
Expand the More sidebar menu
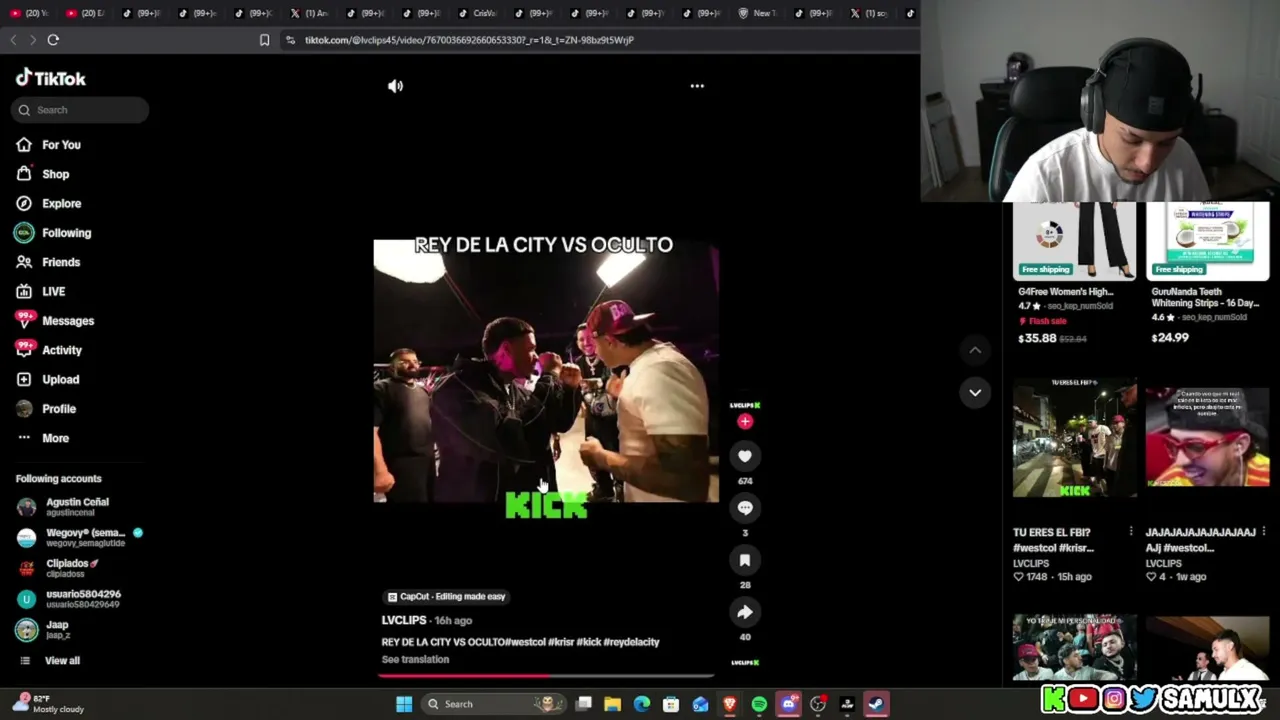click(x=42, y=438)
